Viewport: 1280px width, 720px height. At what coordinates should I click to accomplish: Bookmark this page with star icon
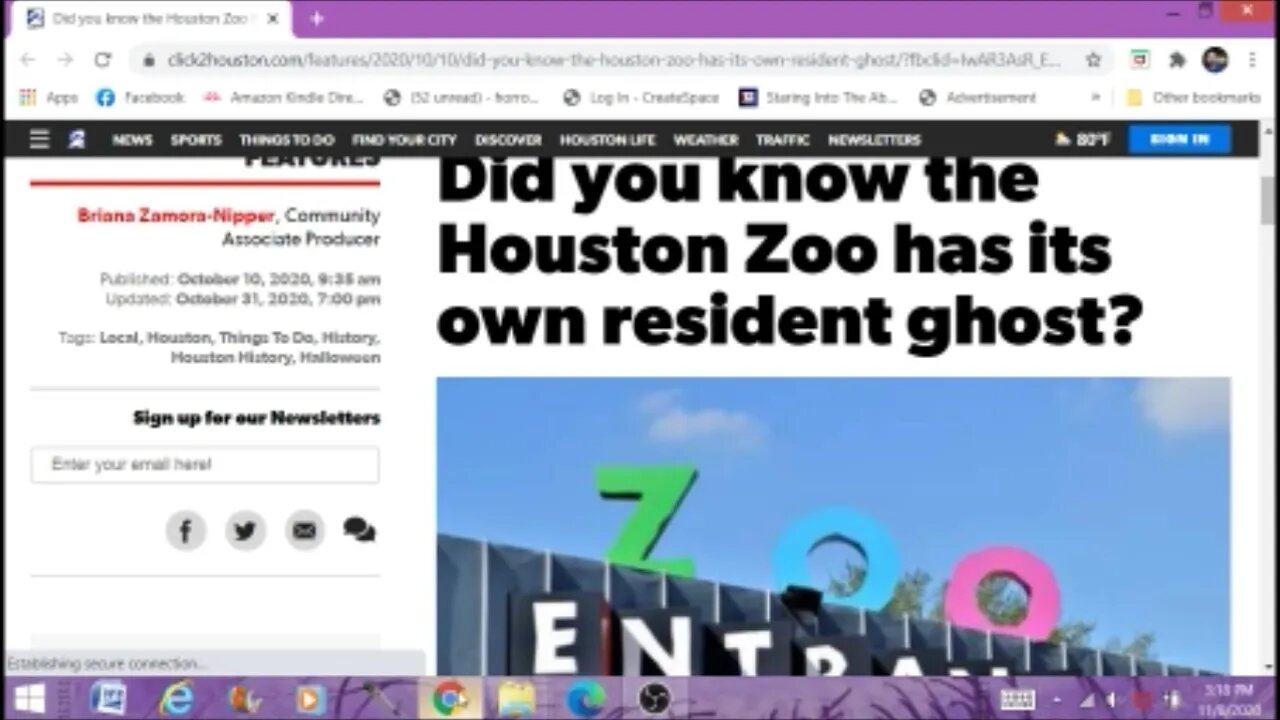1093,60
